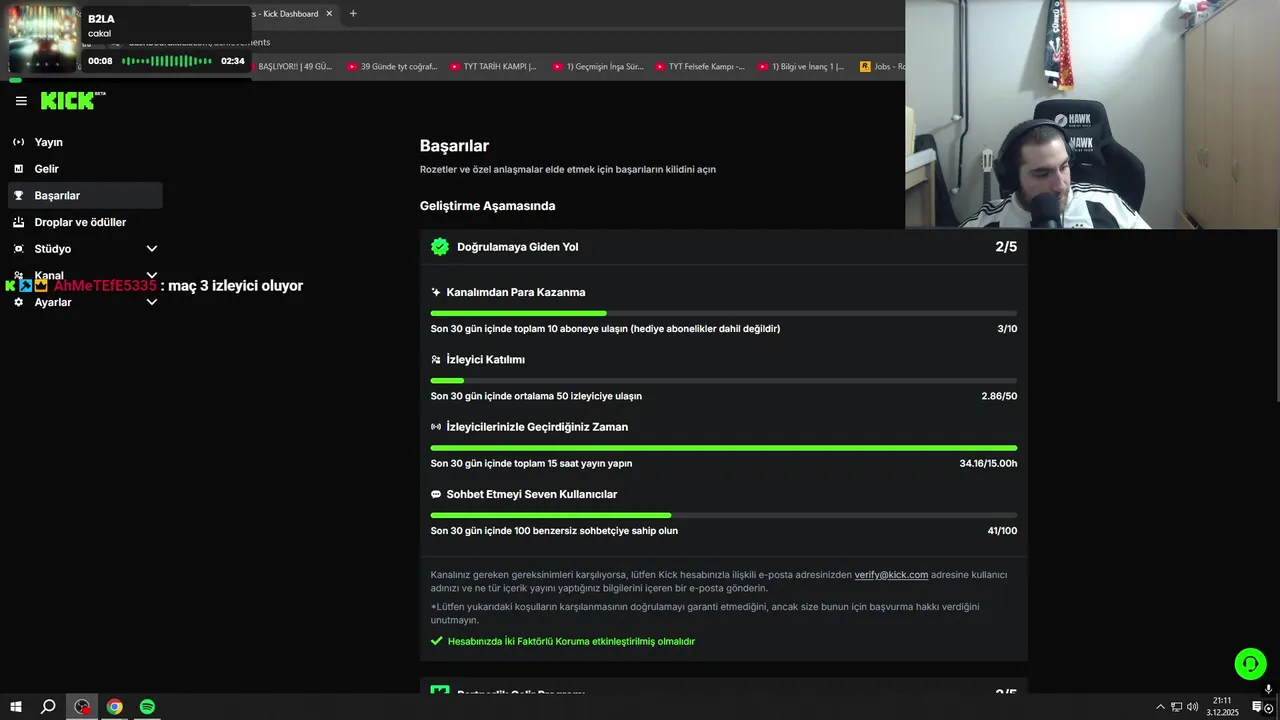Viewport: 1280px width, 720px height.
Task: Expand the Stüdyo sidebar section
Action: (152, 249)
